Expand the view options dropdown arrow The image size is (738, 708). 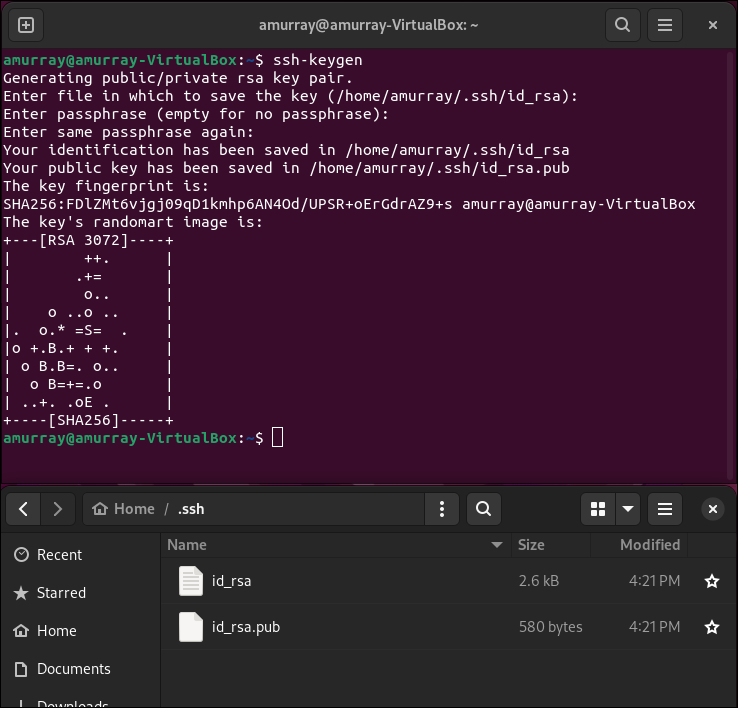628,509
